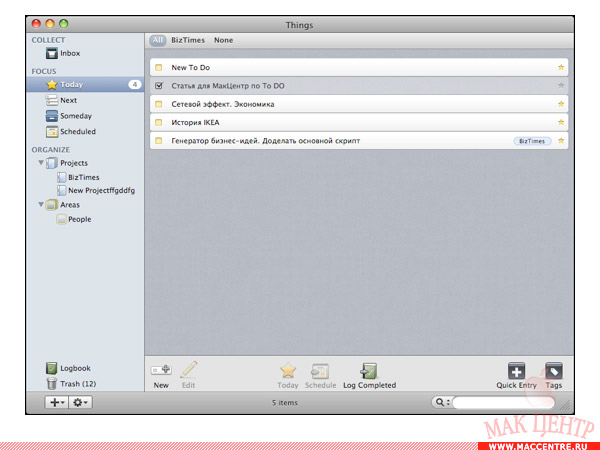Viewport: 600px width, 450px height.
Task: Close the Things window
Action: [x=36, y=24]
